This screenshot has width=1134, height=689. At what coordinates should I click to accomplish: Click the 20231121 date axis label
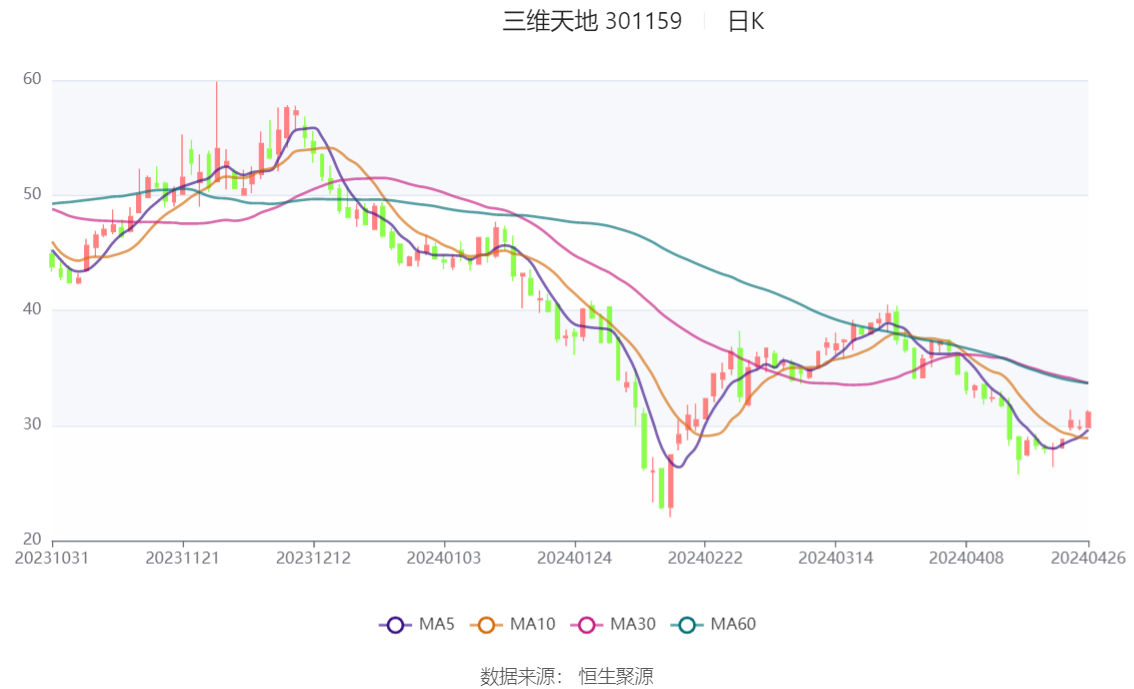[x=182, y=558]
